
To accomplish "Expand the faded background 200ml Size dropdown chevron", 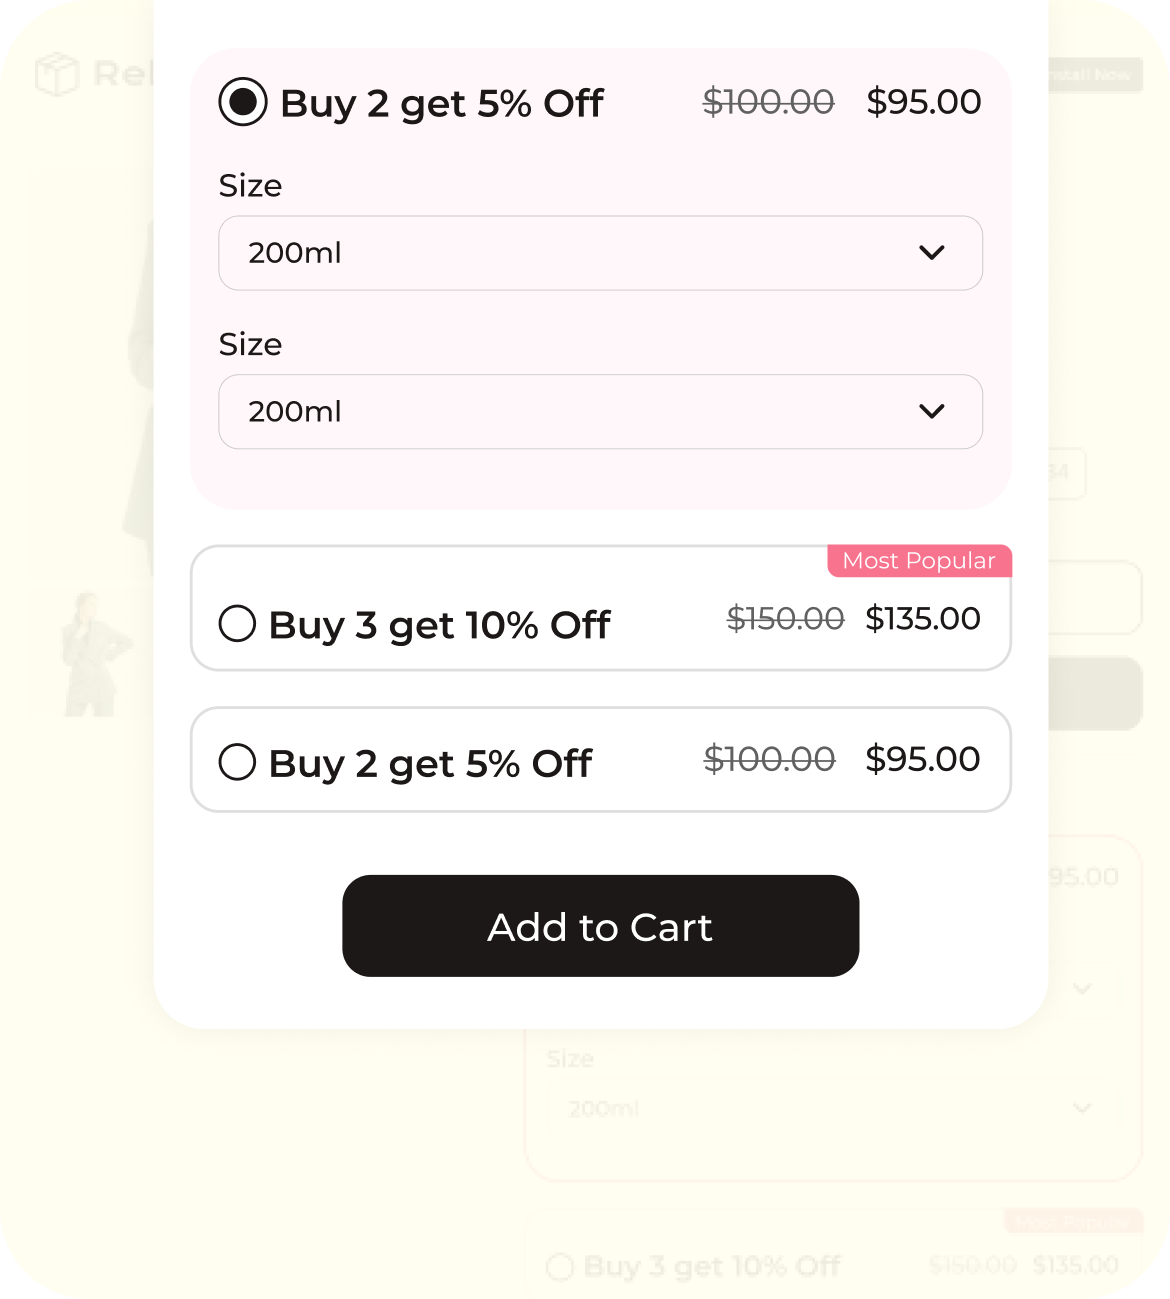I will (x=1081, y=1108).
